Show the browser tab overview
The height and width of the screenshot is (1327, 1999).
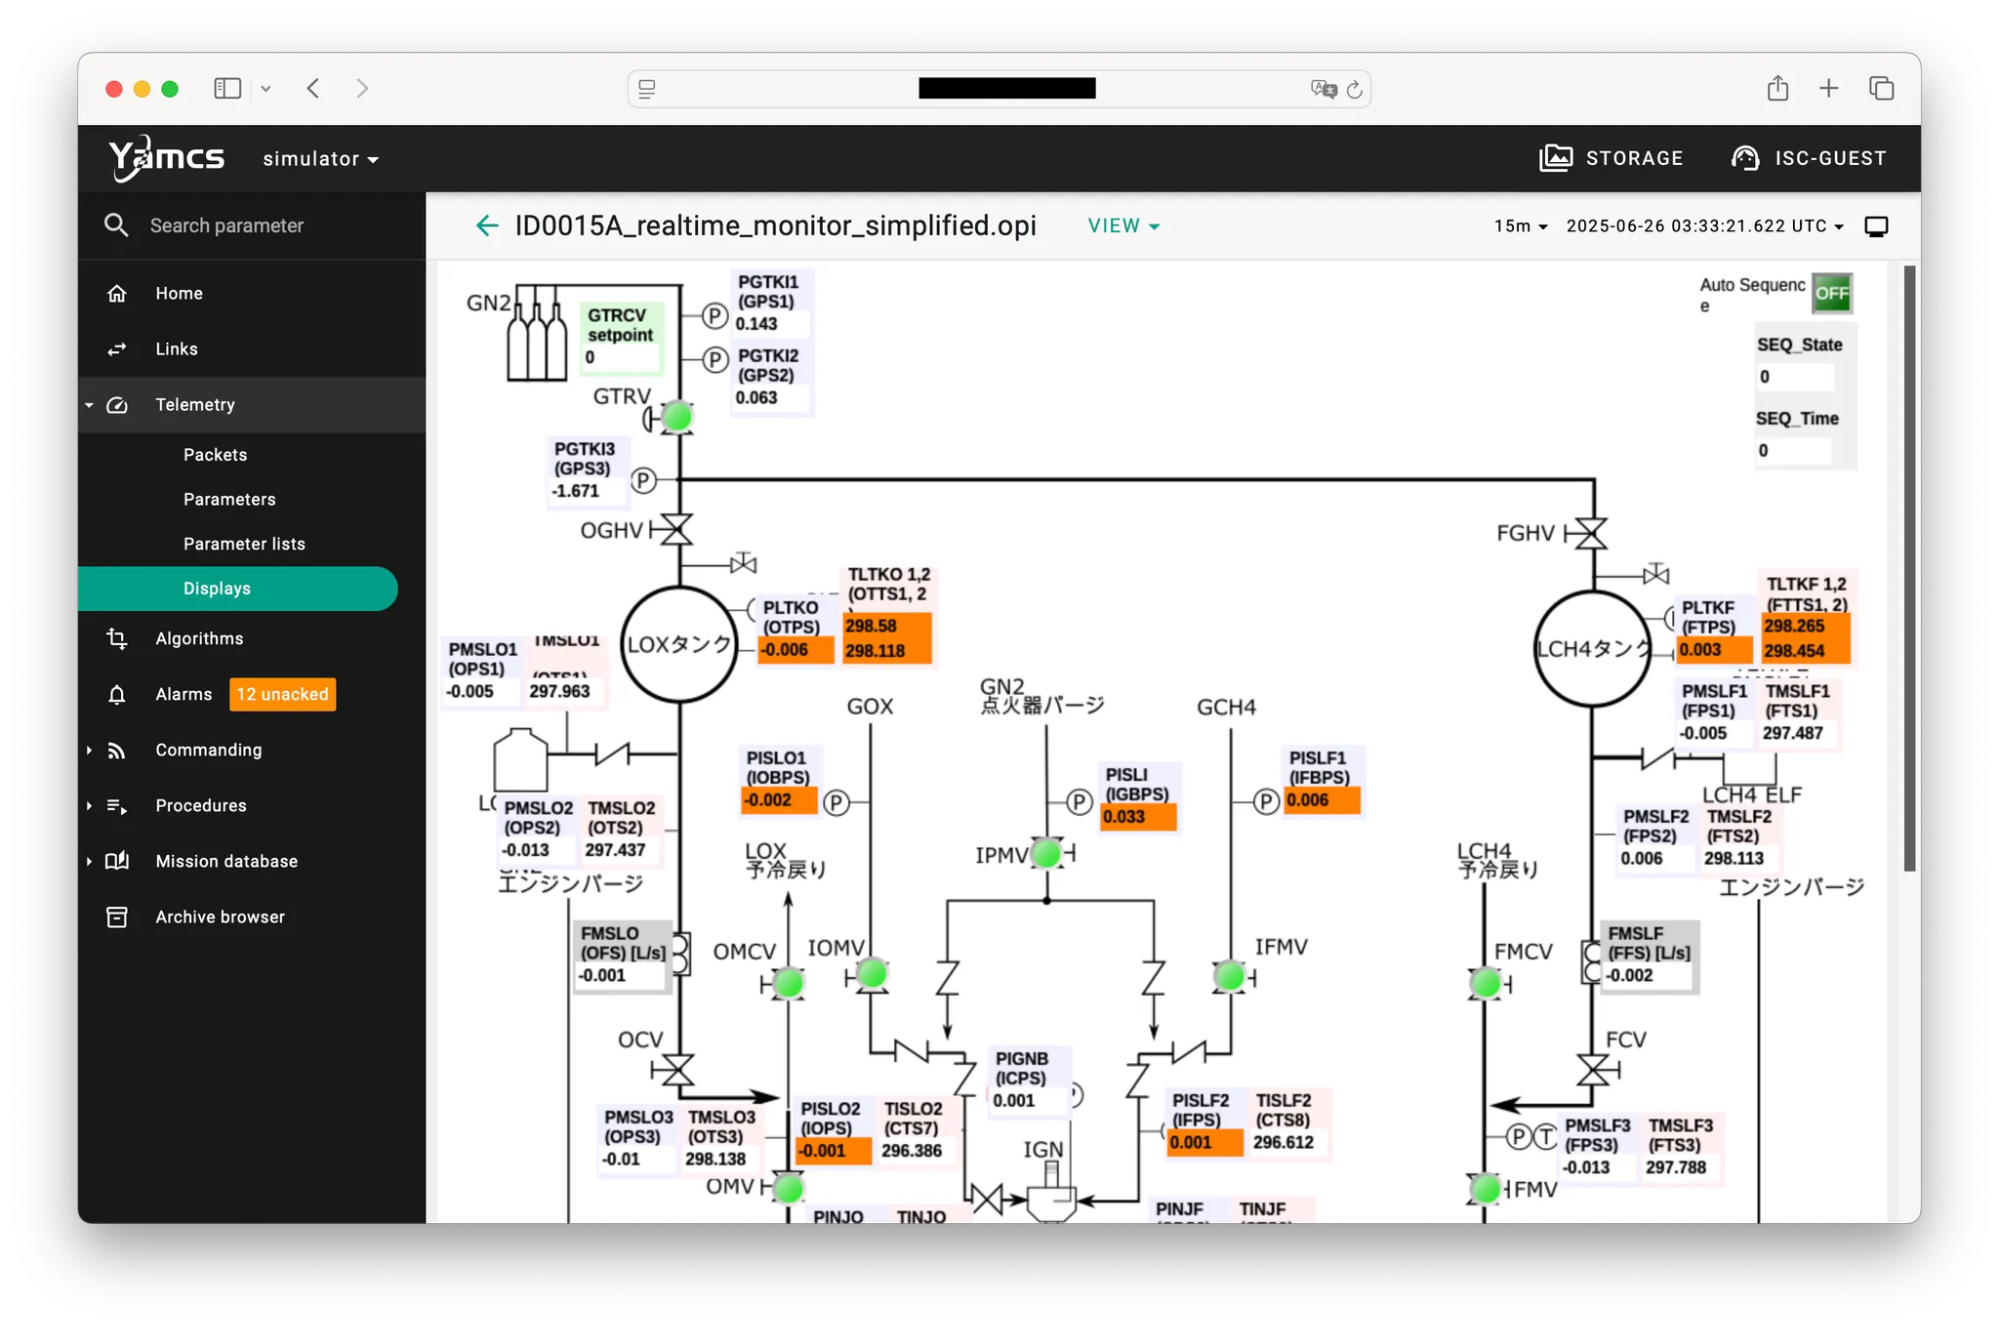click(1881, 88)
